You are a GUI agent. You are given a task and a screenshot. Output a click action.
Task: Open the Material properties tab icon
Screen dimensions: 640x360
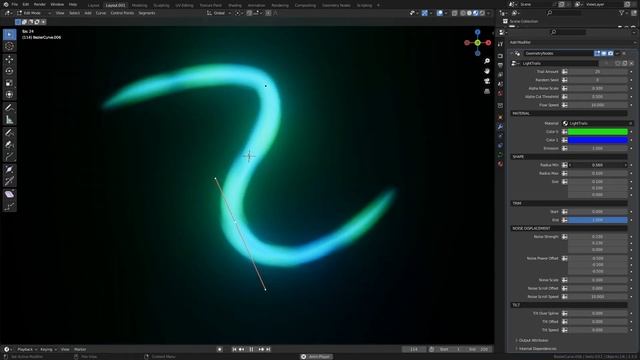click(x=500, y=164)
